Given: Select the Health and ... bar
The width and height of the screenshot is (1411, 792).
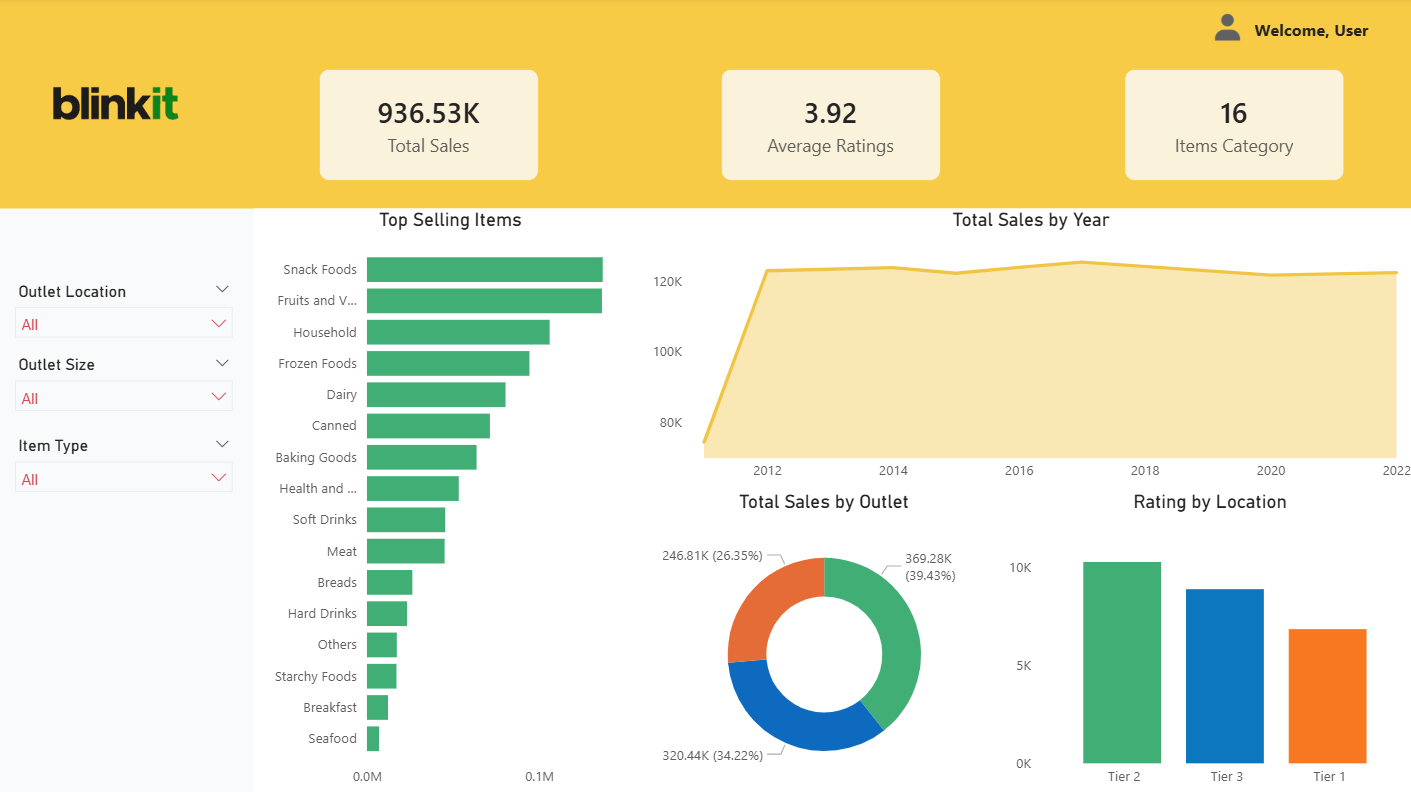Looking at the screenshot, I should coord(413,488).
